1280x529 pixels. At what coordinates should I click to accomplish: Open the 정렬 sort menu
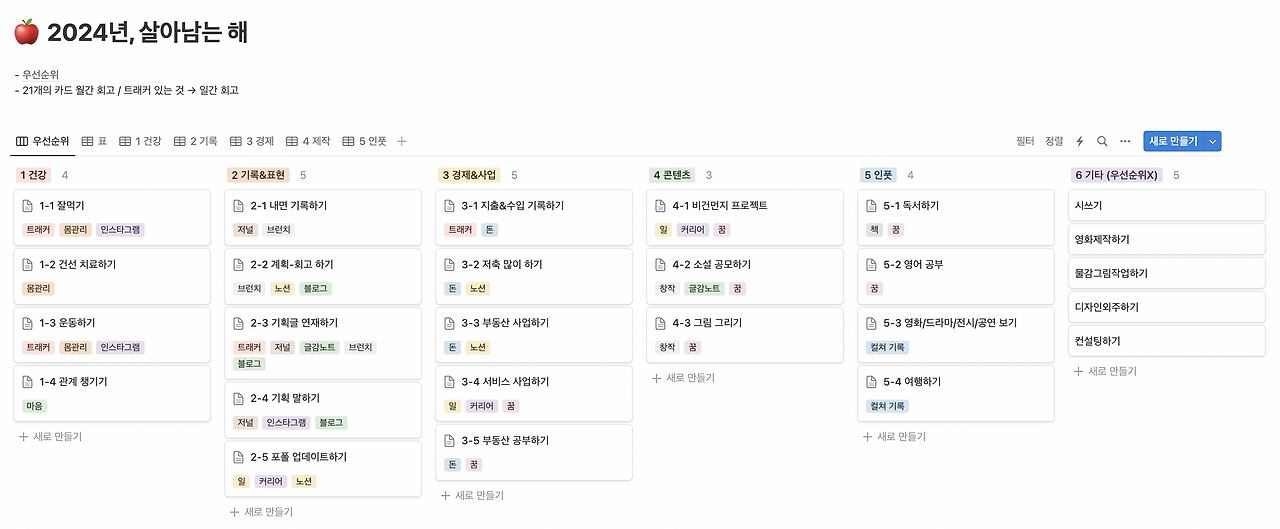1054,142
